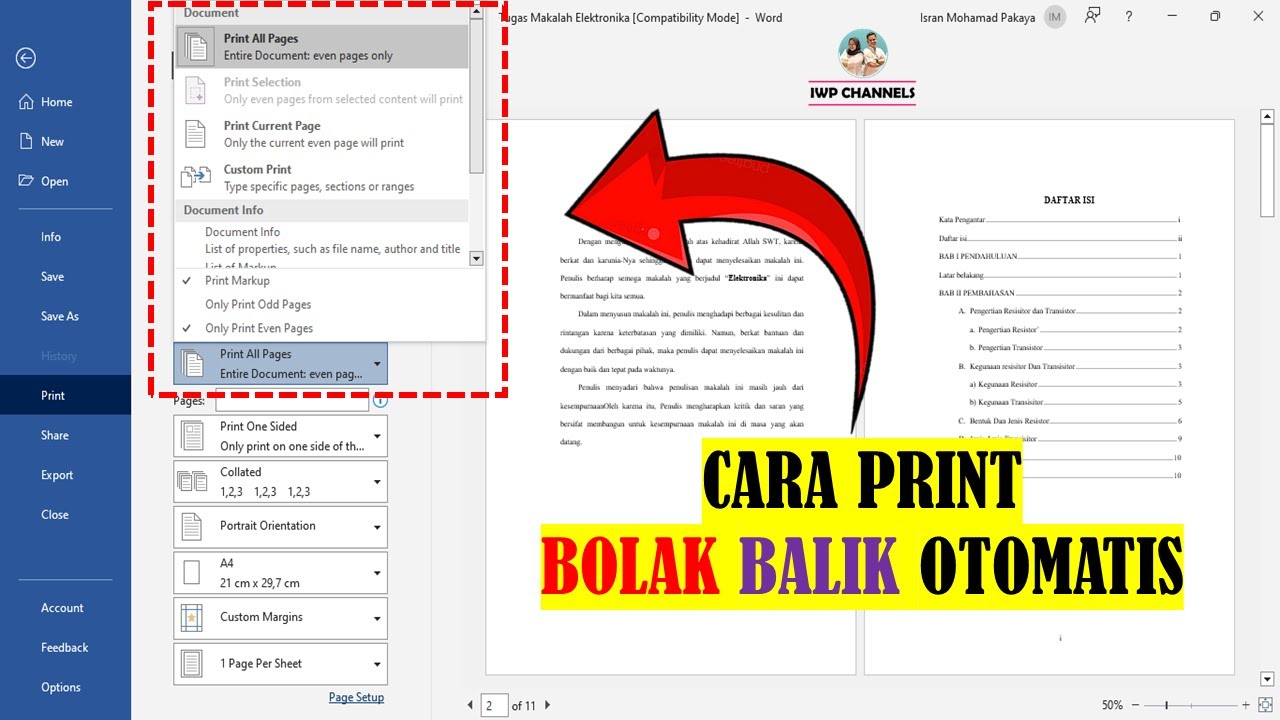1280x720 pixels.
Task: Open the Collated settings dropdown
Action: [377, 481]
